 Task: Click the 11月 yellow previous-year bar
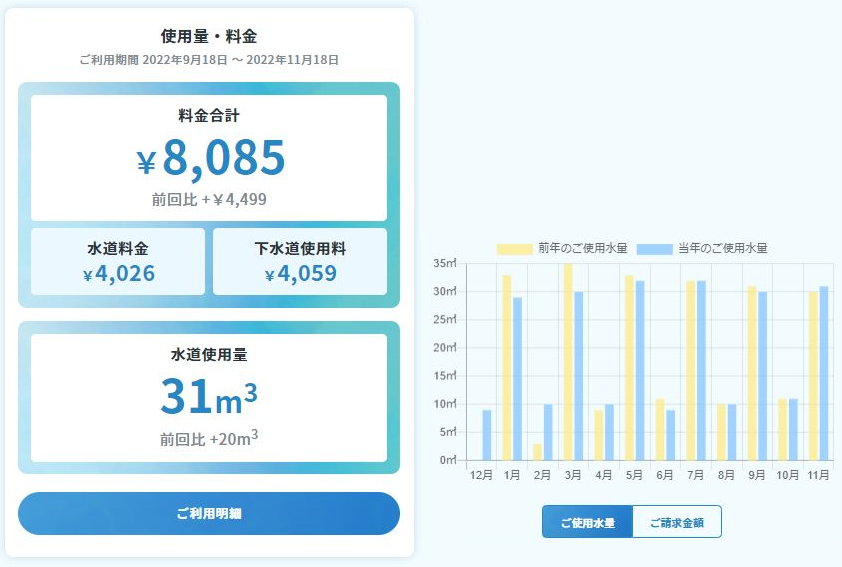pyautogui.click(x=813, y=376)
